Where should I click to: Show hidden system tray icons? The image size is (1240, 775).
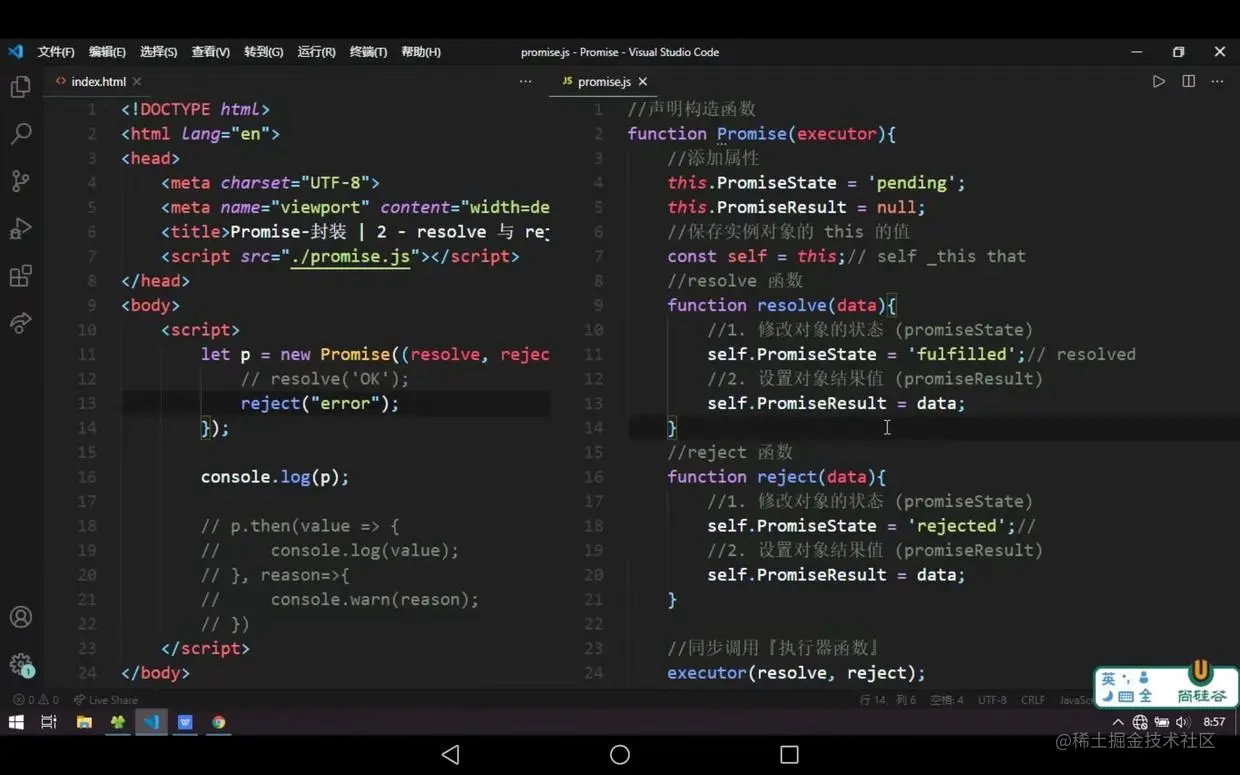click(1118, 722)
